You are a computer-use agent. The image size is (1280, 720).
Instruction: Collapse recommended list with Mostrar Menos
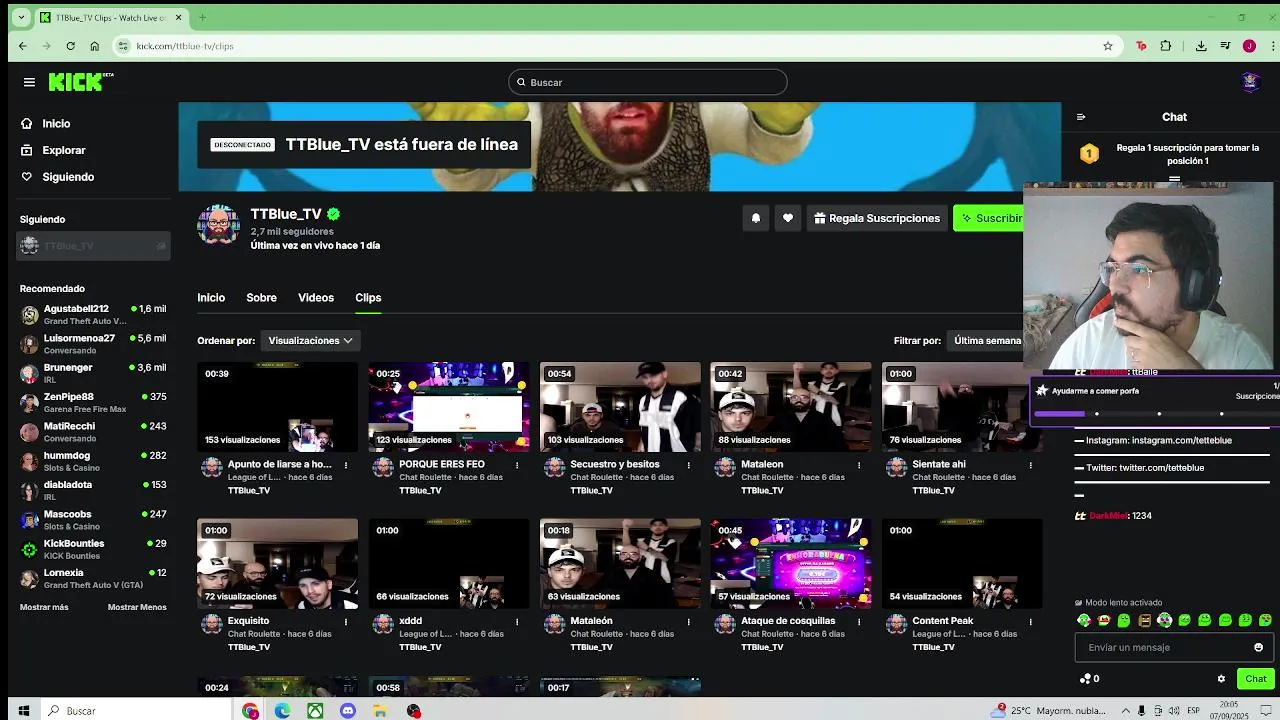click(x=137, y=607)
